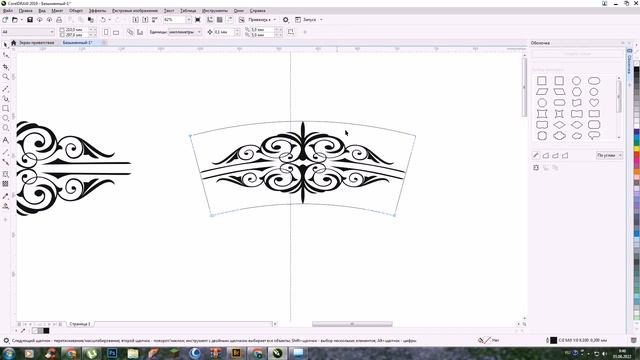Open the Edit (Правка) menu

coord(26,11)
